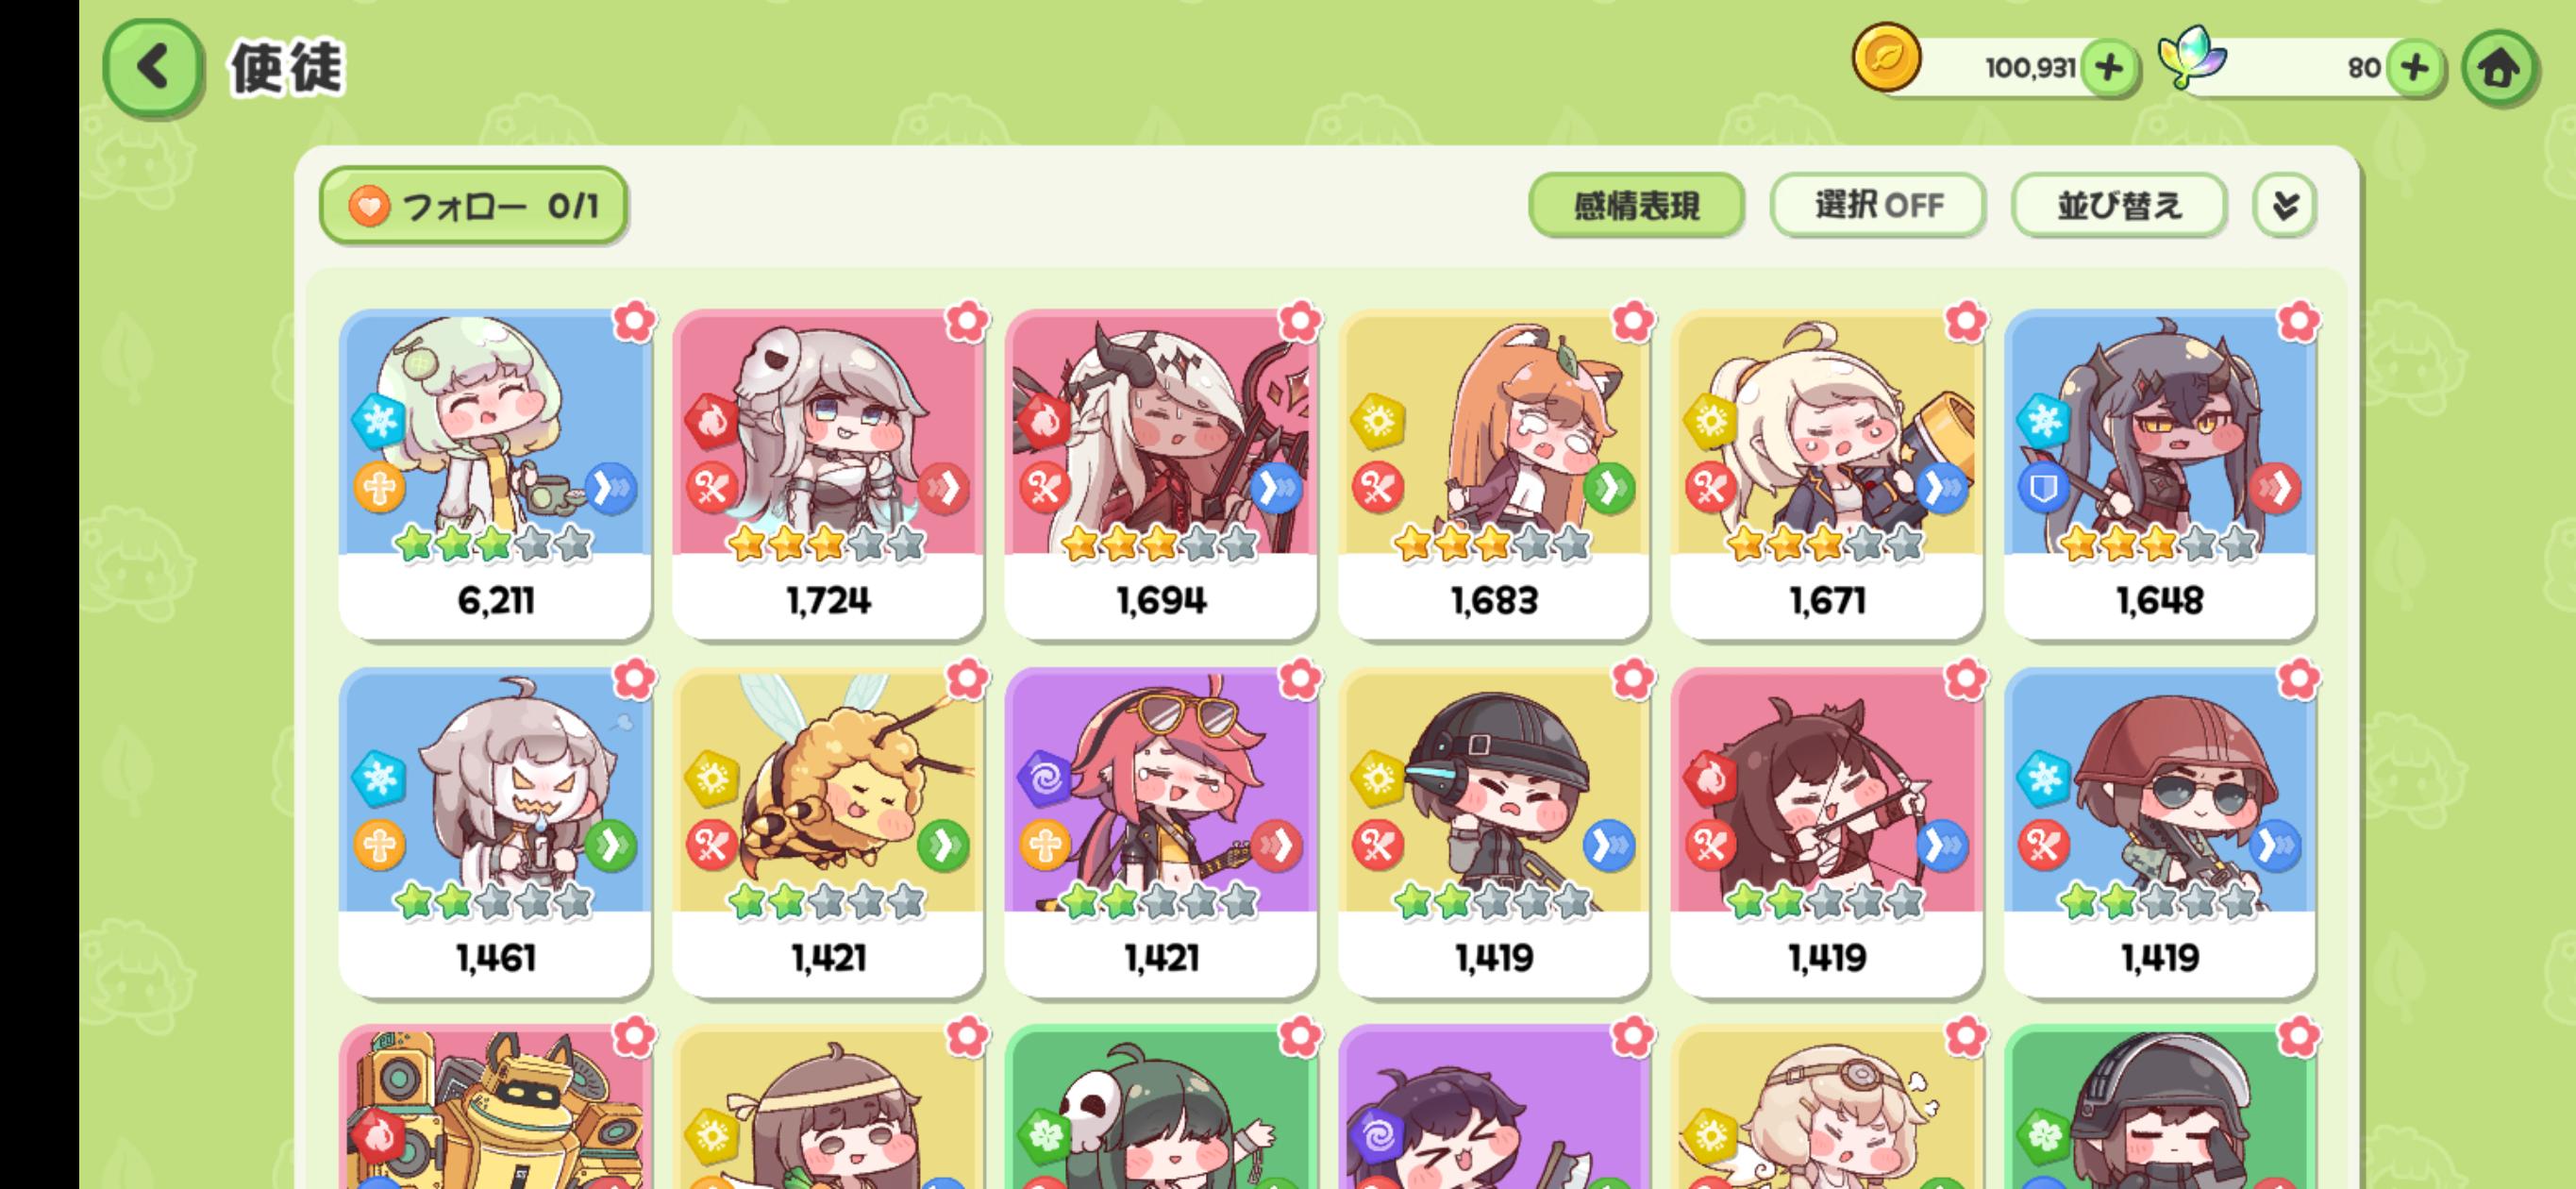The image size is (2576, 1189).
Task: Add more gold coins with plus icon
Action: 2108,68
